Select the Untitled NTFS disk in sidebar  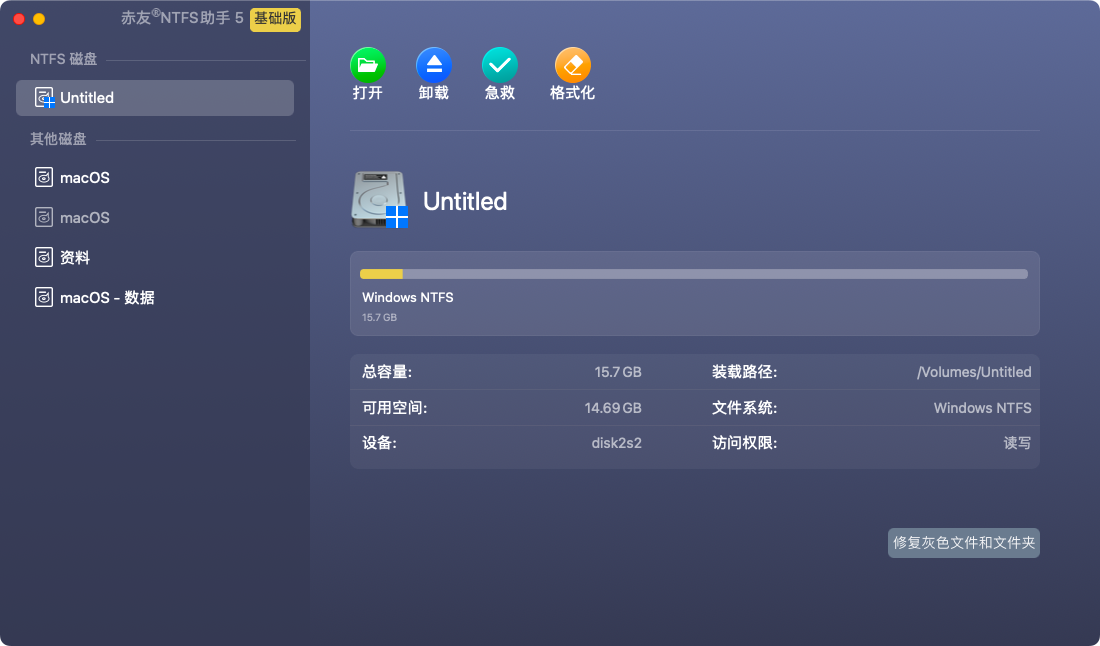coord(155,97)
